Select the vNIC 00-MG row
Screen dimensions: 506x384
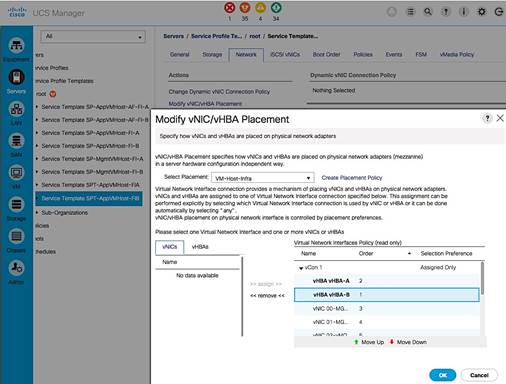pyautogui.click(x=387, y=309)
